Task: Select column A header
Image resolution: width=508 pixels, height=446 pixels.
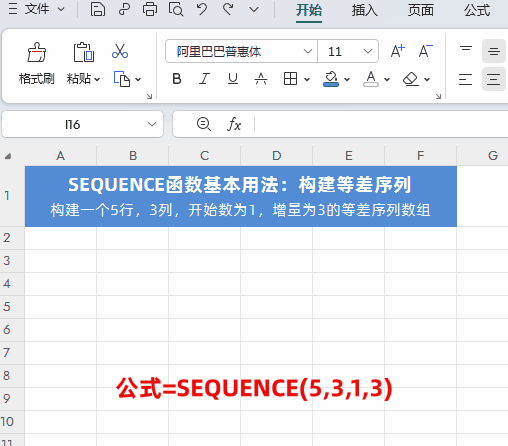Action: [60, 156]
